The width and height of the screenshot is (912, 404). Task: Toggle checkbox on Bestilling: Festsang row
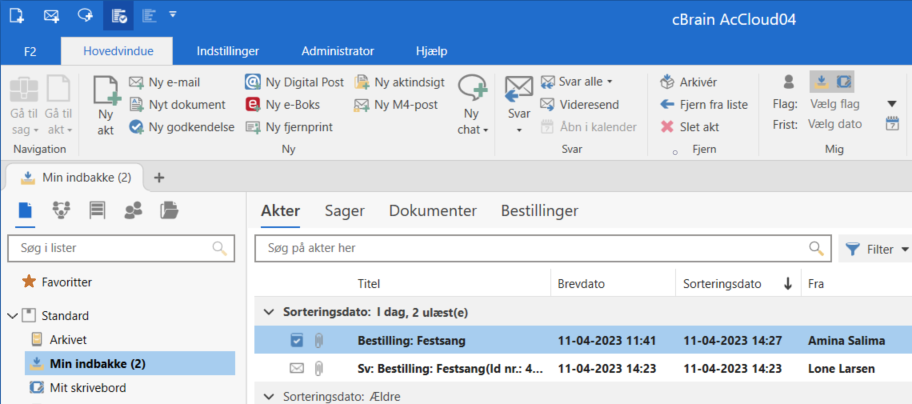(x=296, y=341)
